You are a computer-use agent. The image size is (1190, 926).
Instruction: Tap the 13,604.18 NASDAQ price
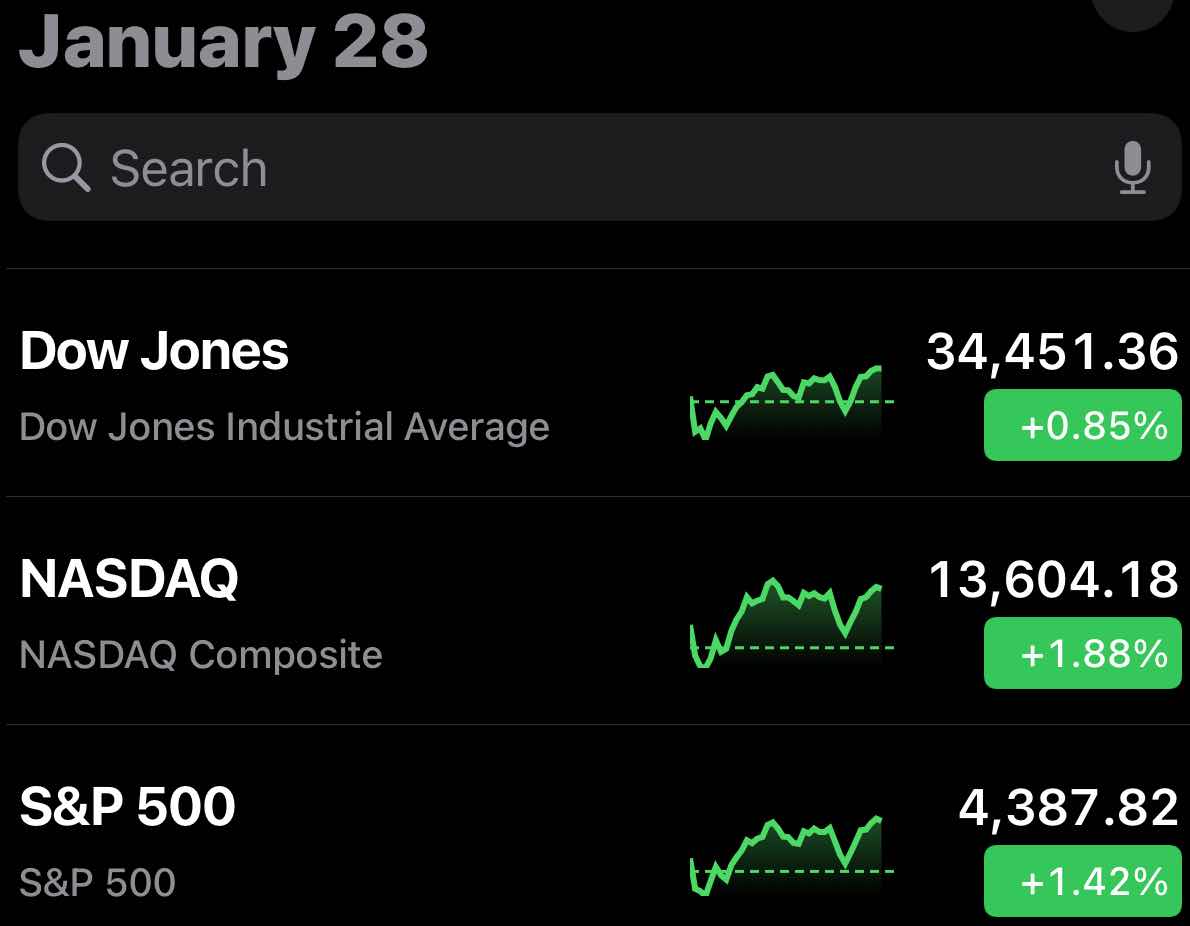tap(1053, 580)
